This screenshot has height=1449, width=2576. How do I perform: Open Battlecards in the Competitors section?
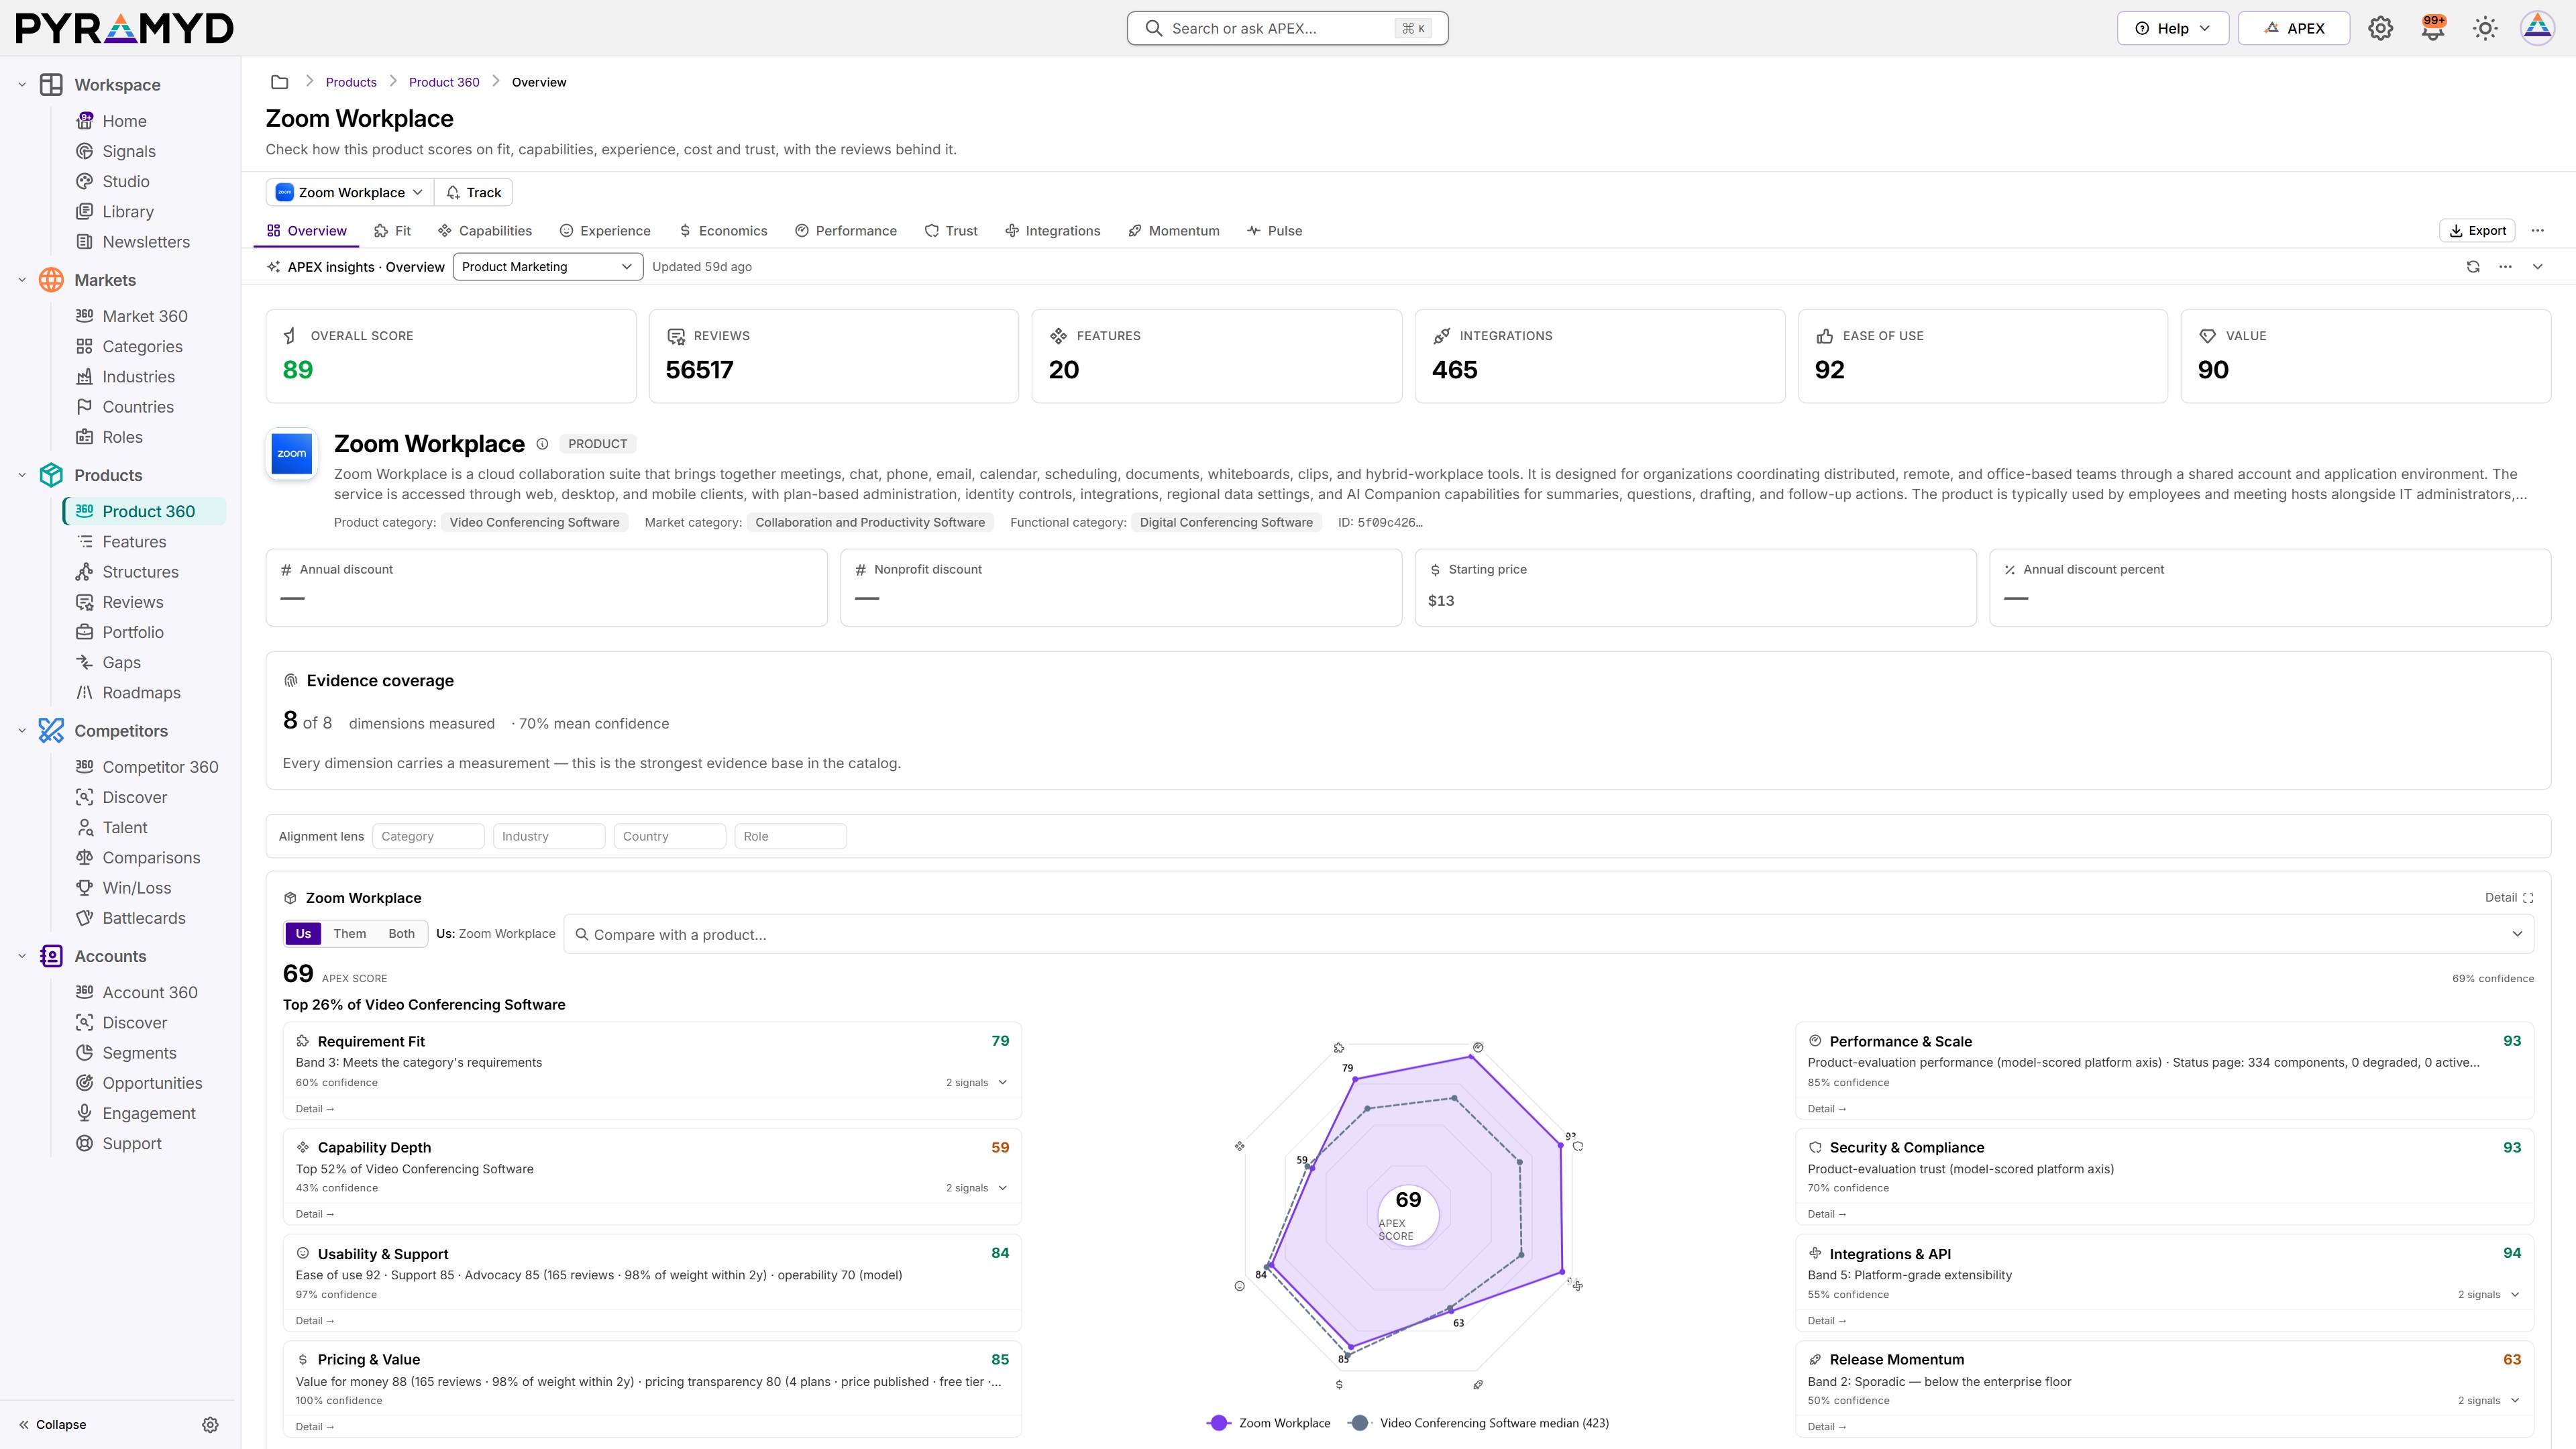(x=144, y=918)
